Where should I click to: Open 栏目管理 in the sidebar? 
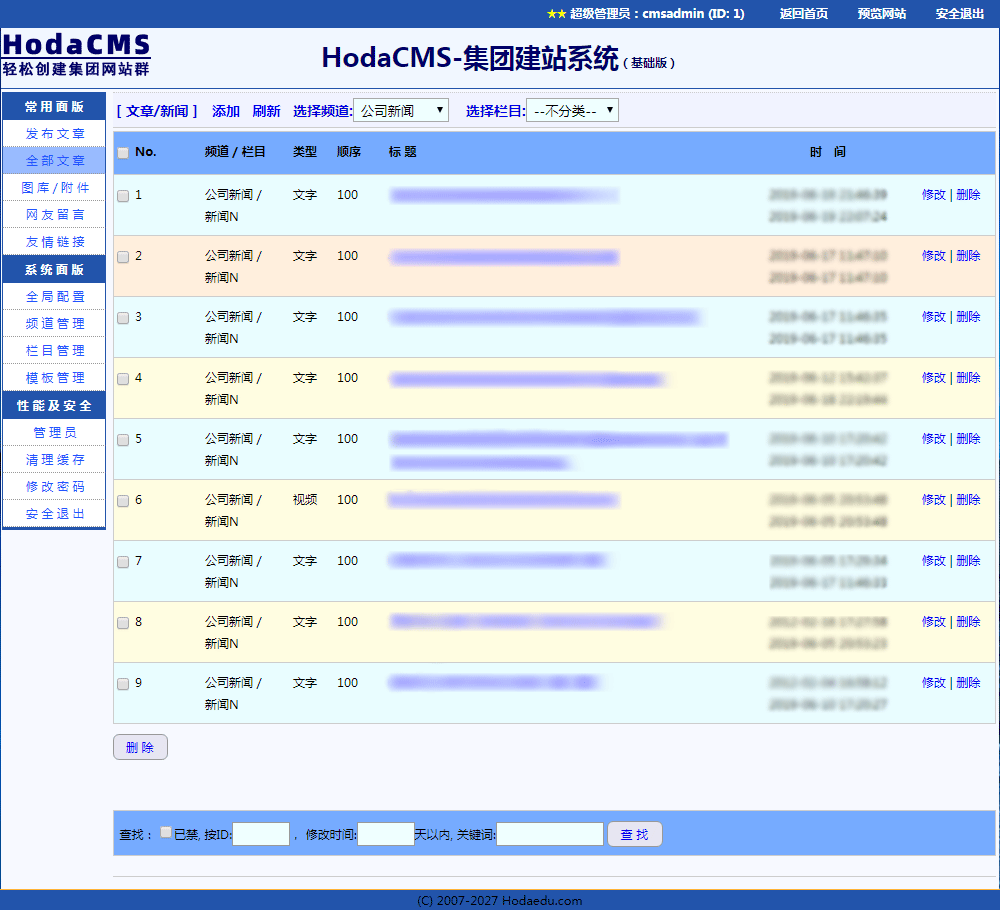click(x=54, y=351)
